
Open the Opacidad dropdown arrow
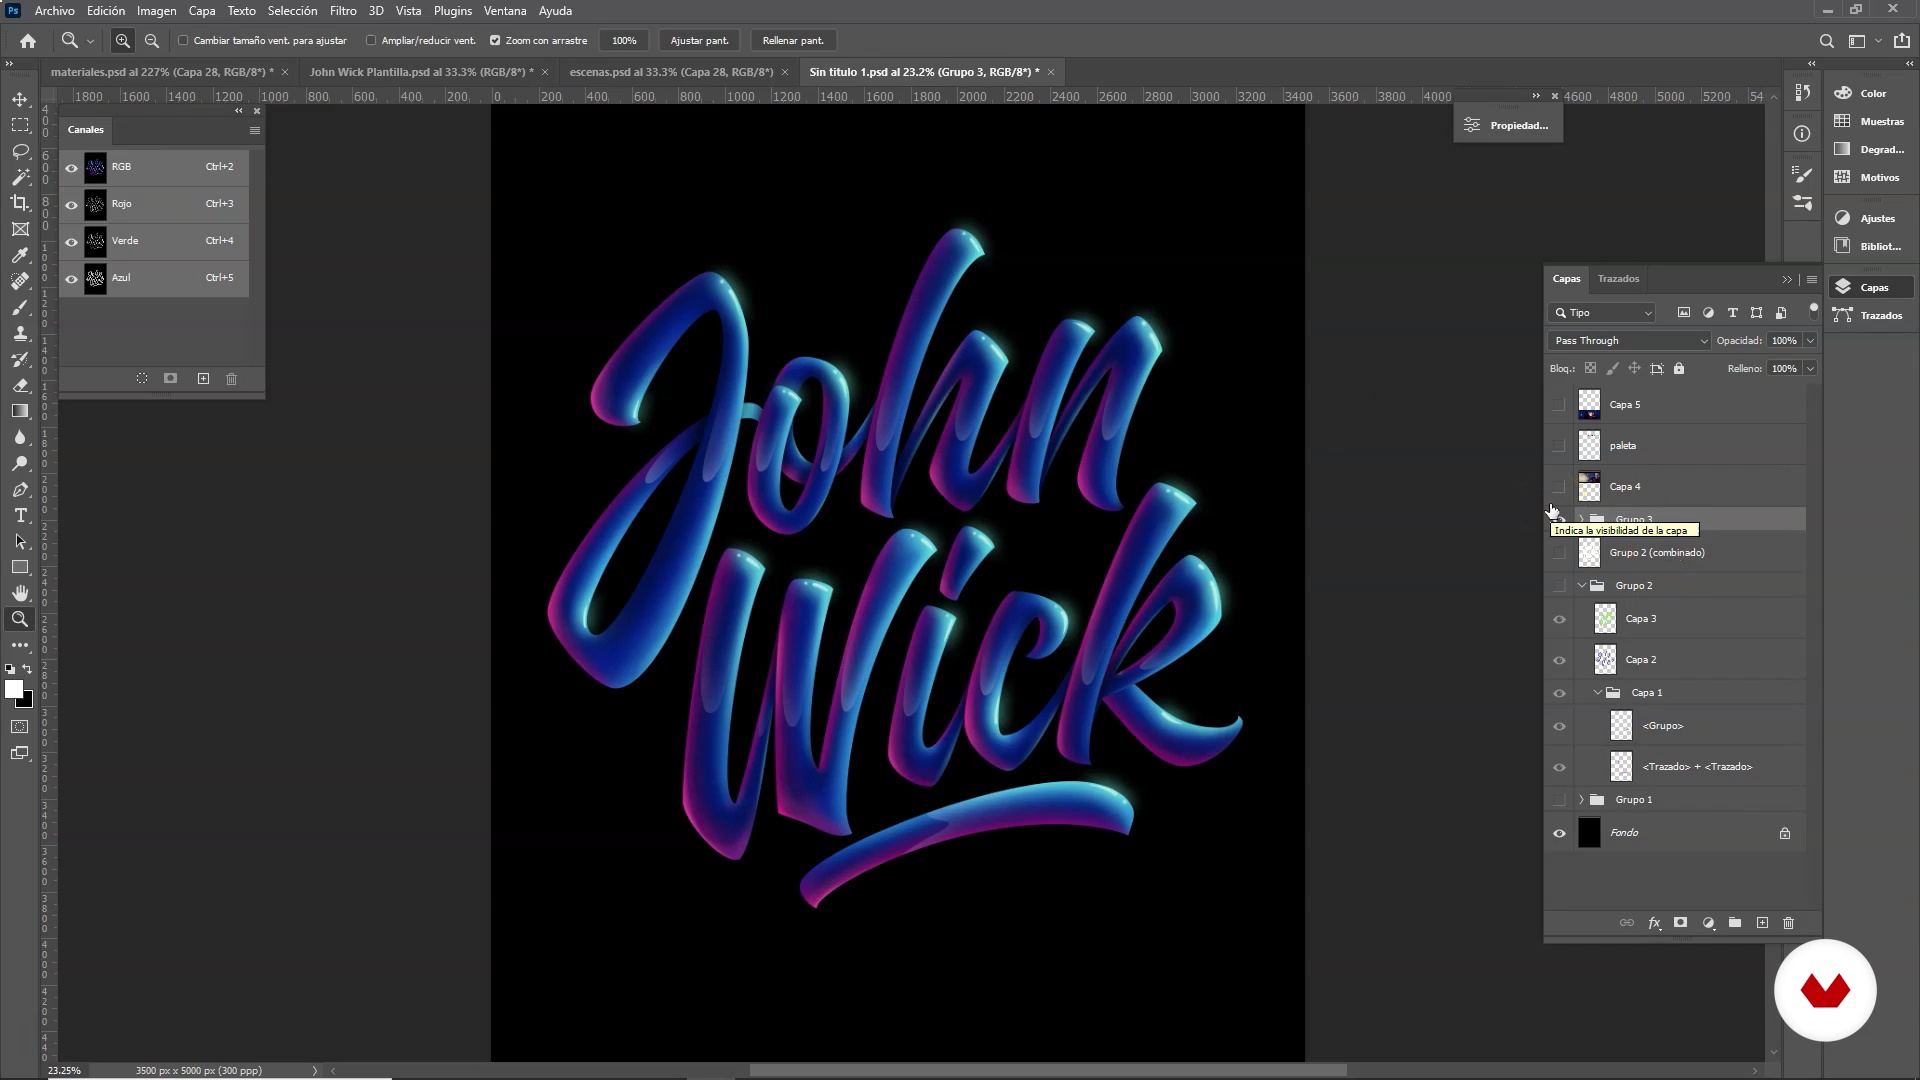1810,341
